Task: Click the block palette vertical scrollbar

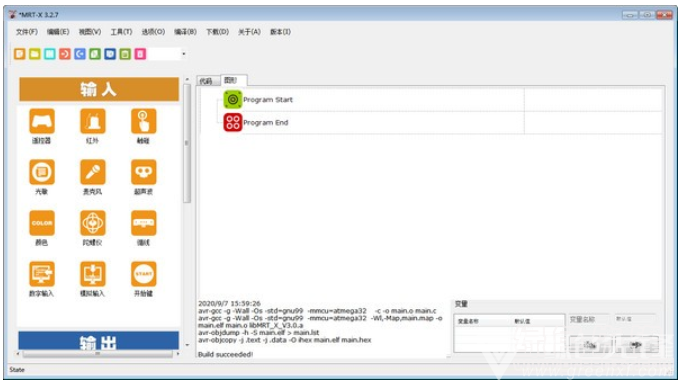Action: coord(187,144)
